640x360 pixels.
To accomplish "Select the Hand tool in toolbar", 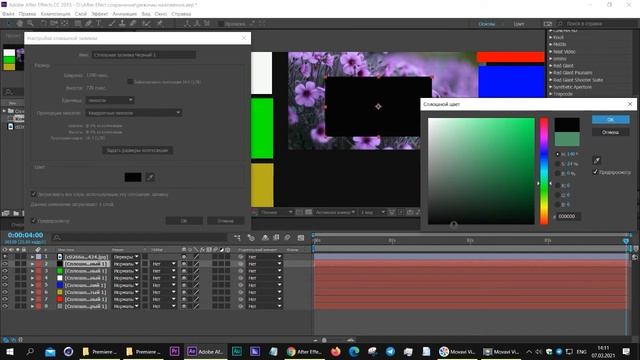I will coord(19,24).
